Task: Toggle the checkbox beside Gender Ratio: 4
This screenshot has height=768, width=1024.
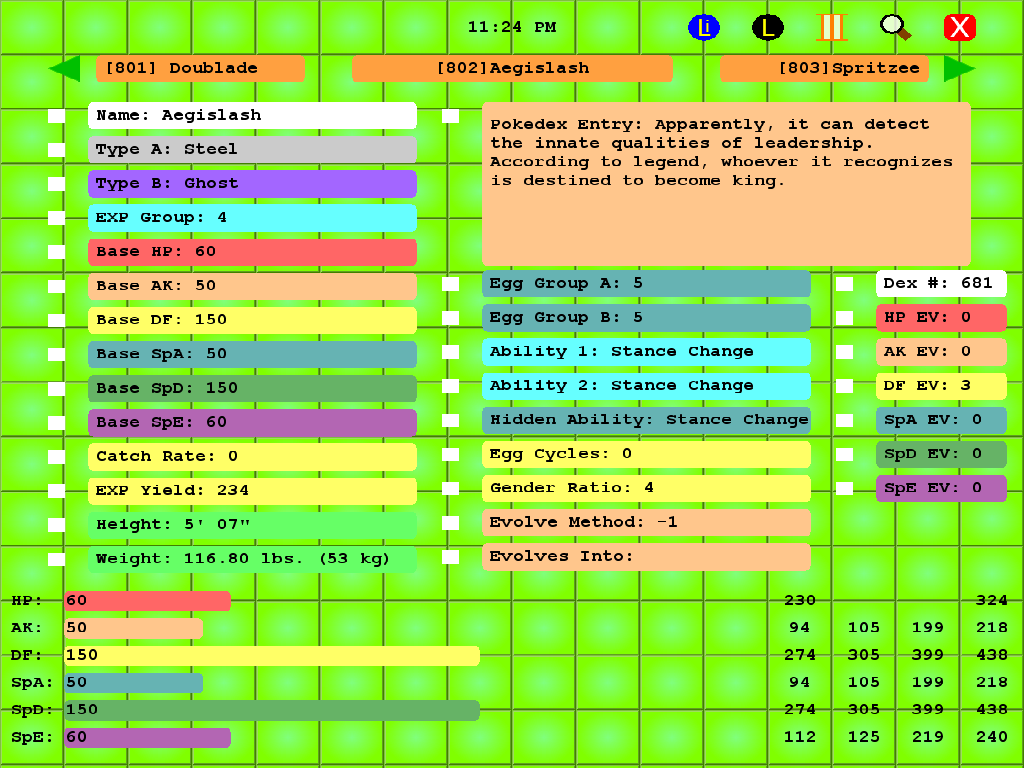Action: click(451, 488)
